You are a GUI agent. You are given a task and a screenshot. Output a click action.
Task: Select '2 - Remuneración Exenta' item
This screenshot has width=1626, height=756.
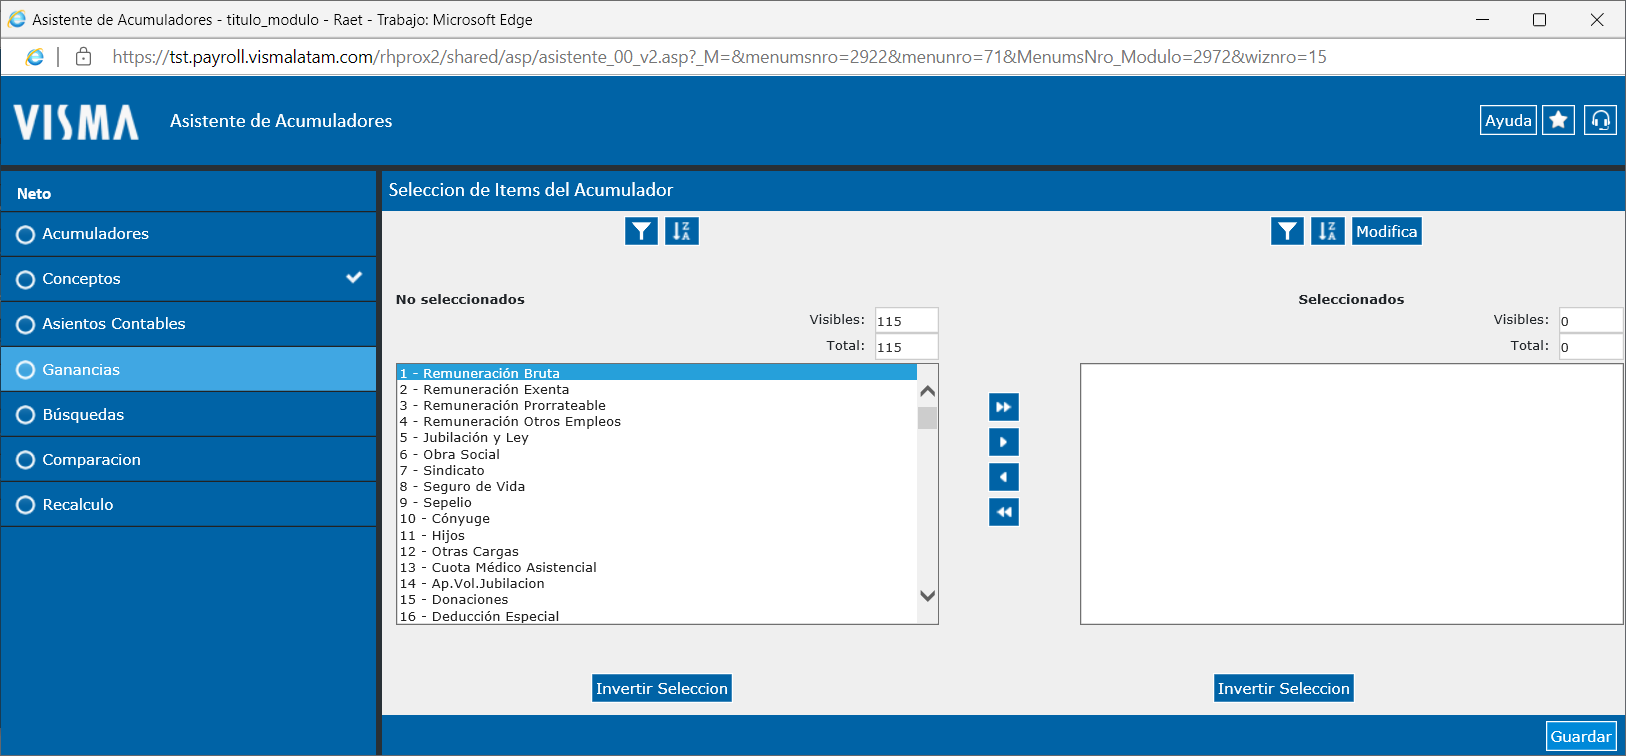657,389
